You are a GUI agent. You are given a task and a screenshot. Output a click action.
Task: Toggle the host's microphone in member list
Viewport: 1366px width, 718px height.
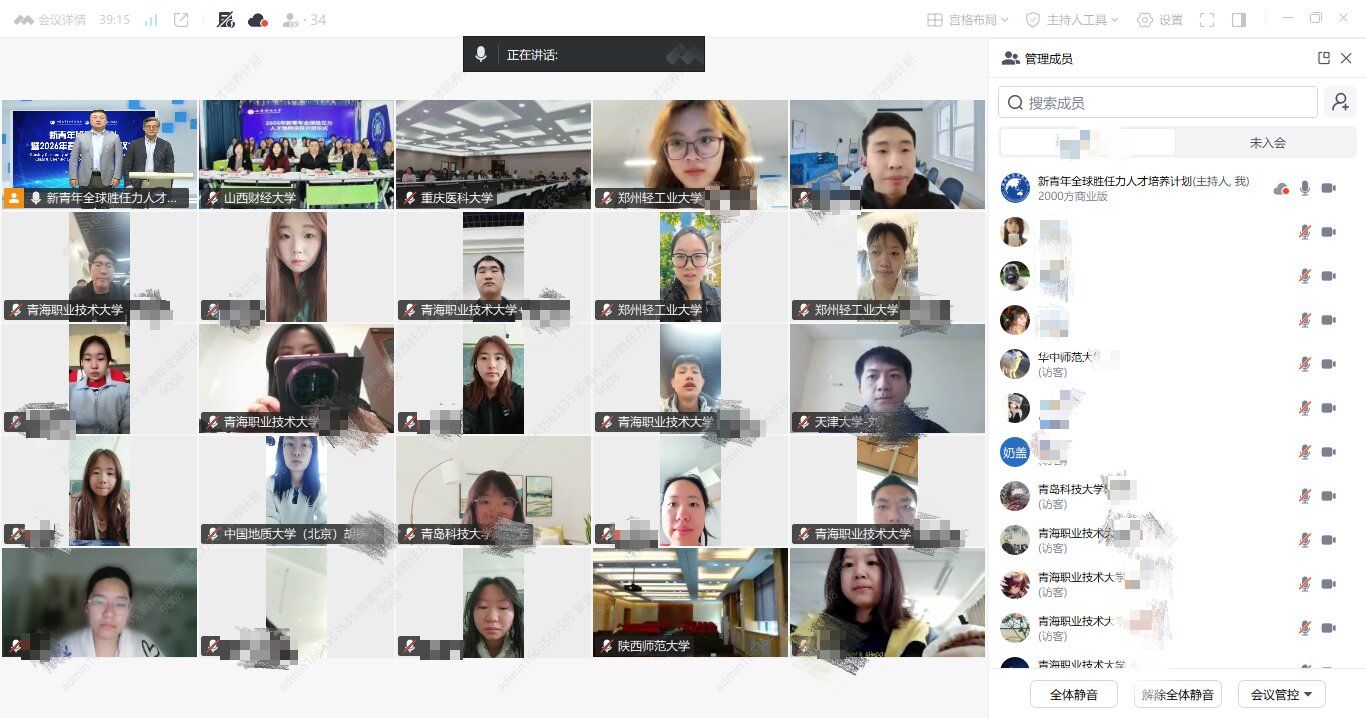tap(1305, 188)
